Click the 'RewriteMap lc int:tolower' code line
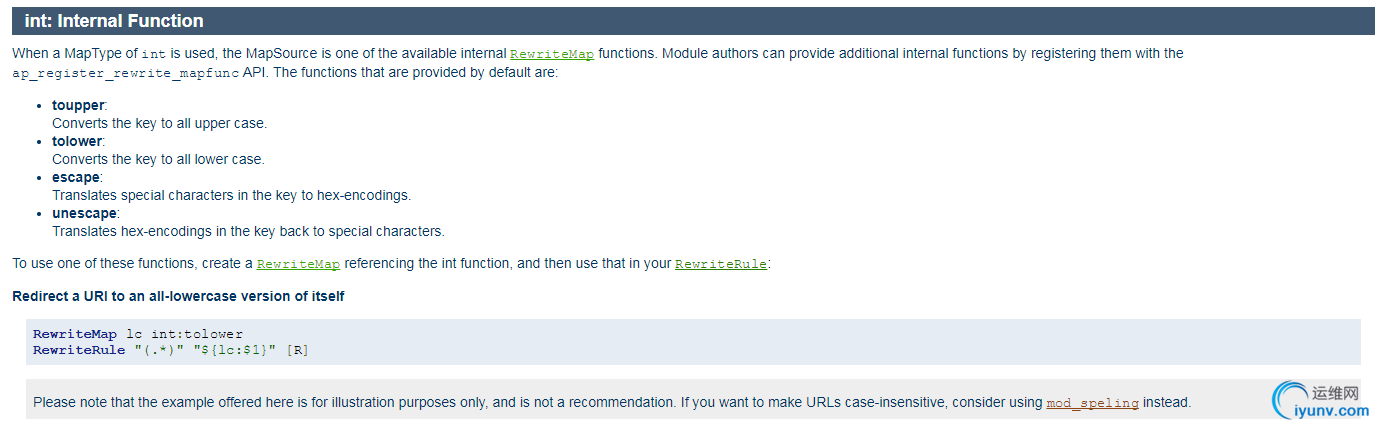 (x=138, y=334)
